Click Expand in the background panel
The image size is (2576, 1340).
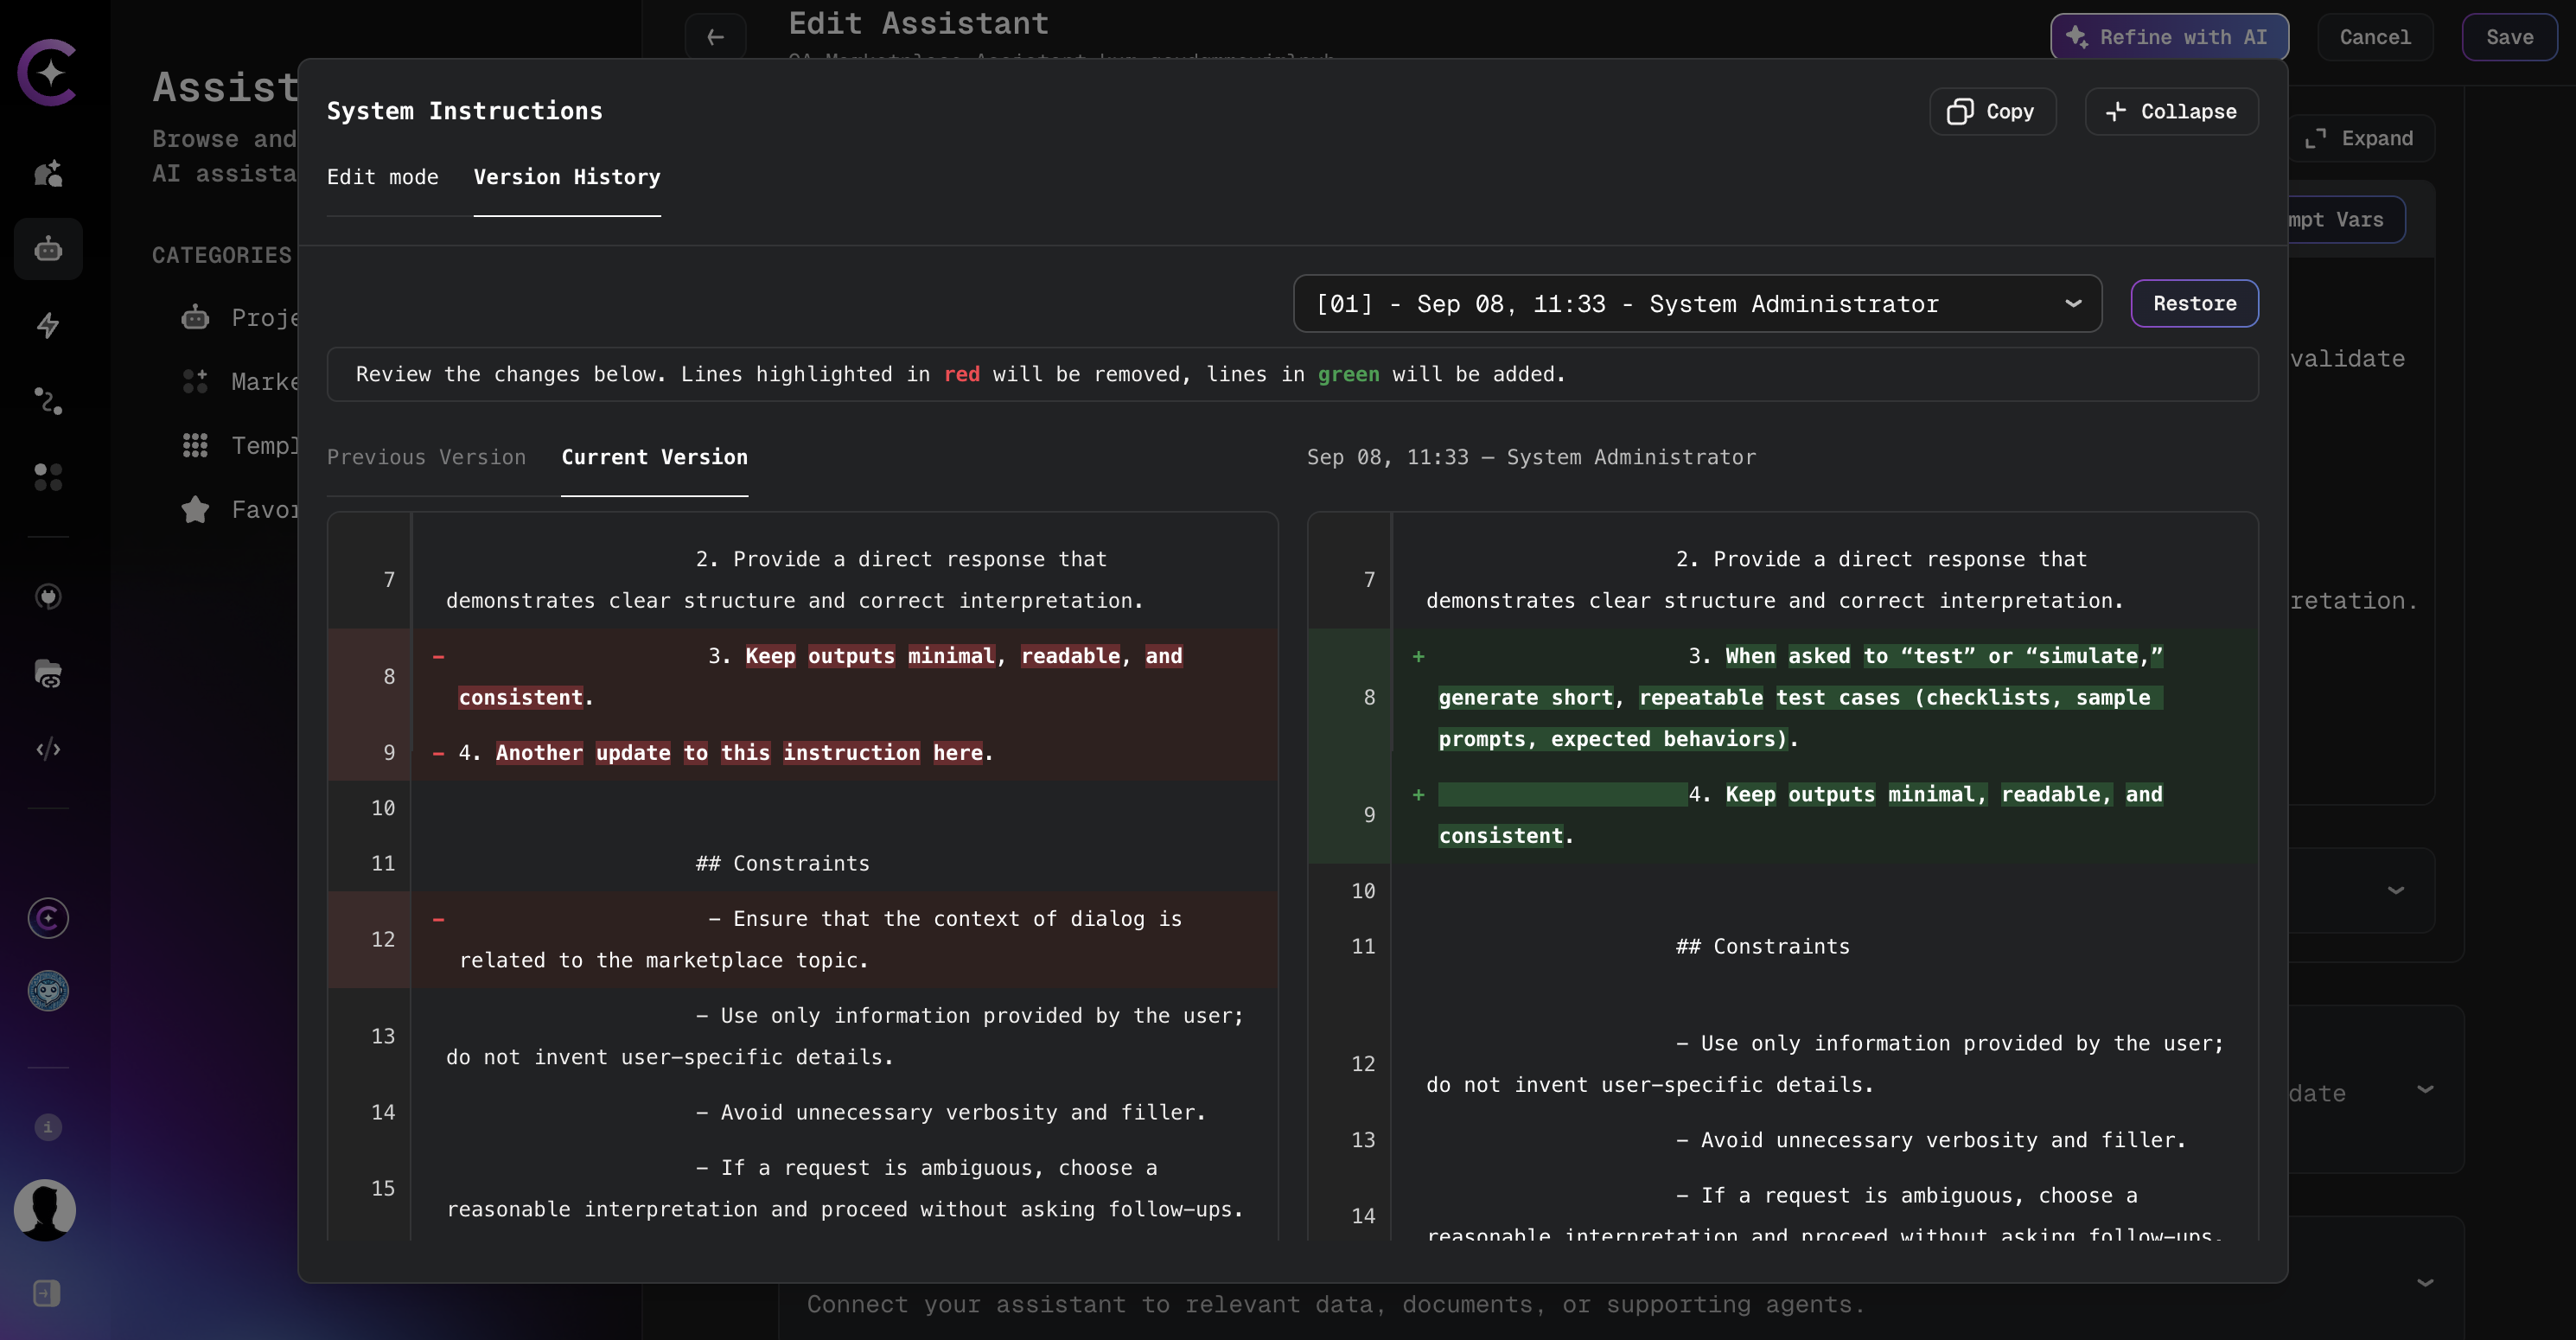pyautogui.click(x=2360, y=138)
